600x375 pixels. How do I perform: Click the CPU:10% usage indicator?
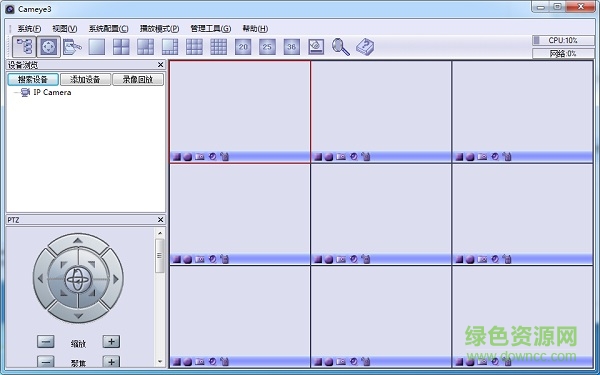[563, 40]
